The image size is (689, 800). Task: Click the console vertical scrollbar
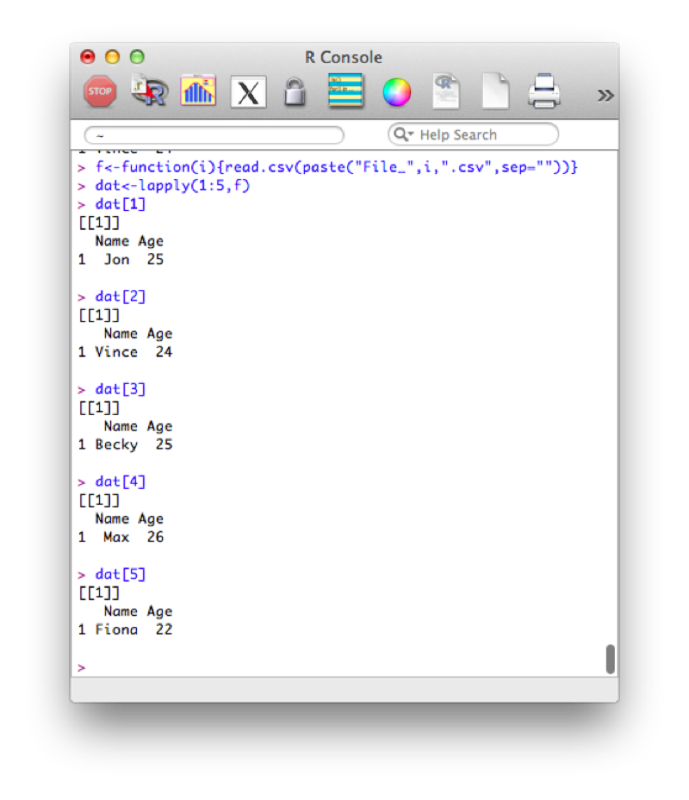(x=610, y=659)
